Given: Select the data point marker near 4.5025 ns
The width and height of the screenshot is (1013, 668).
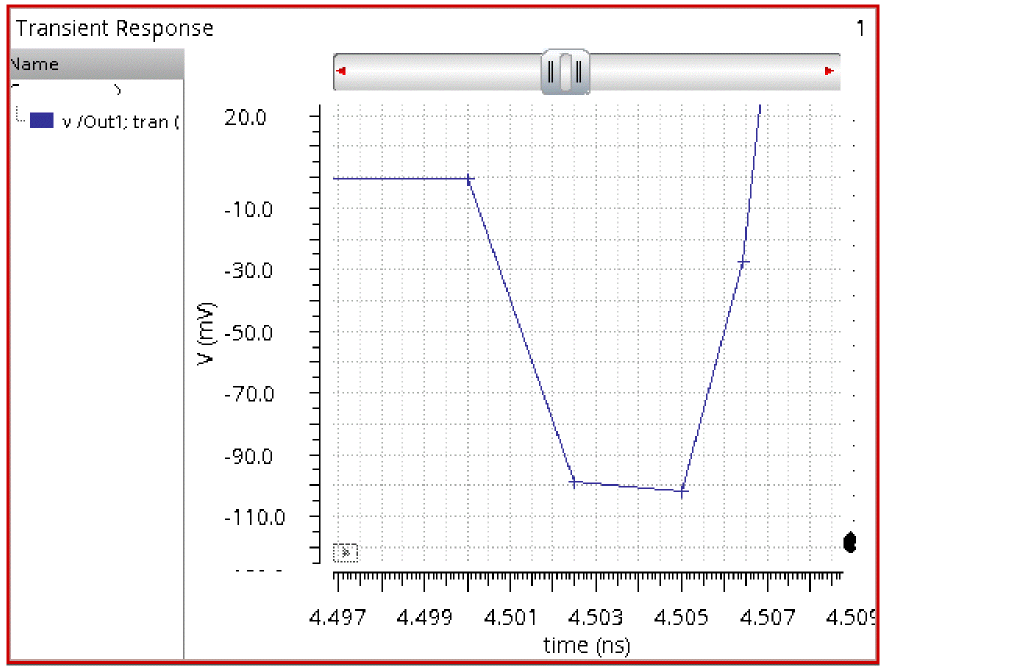Looking at the screenshot, I should pos(573,482).
